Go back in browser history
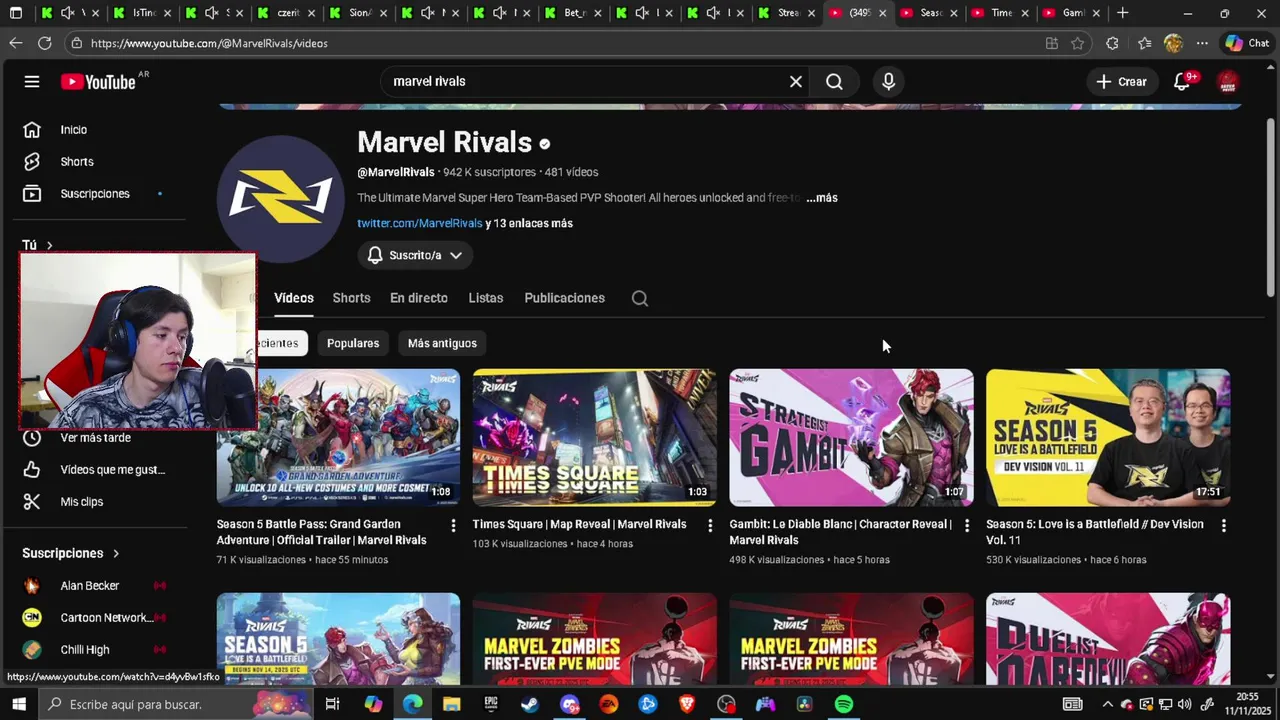The width and height of the screenshot is (1280, 720). pos(15,43)
